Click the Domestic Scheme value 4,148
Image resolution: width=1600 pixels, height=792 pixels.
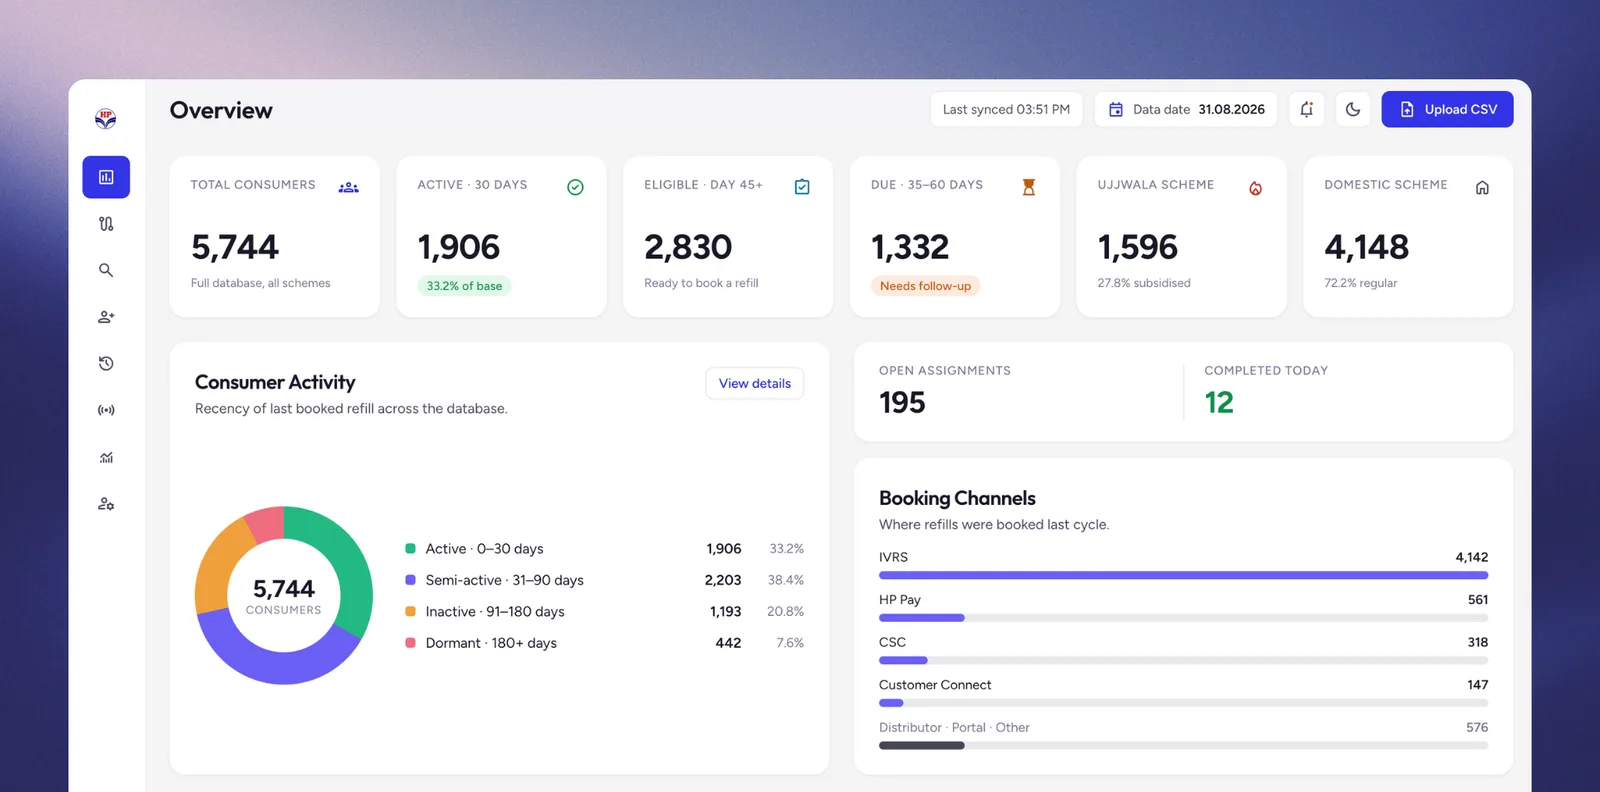click(1367, 247)
